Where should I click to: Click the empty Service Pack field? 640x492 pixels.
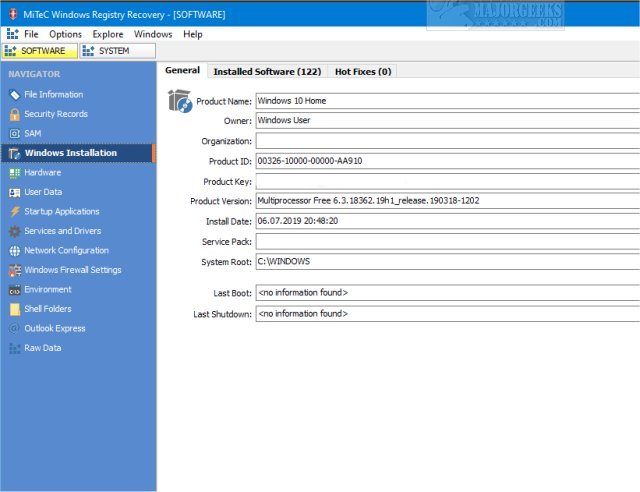tap(447, 242)
